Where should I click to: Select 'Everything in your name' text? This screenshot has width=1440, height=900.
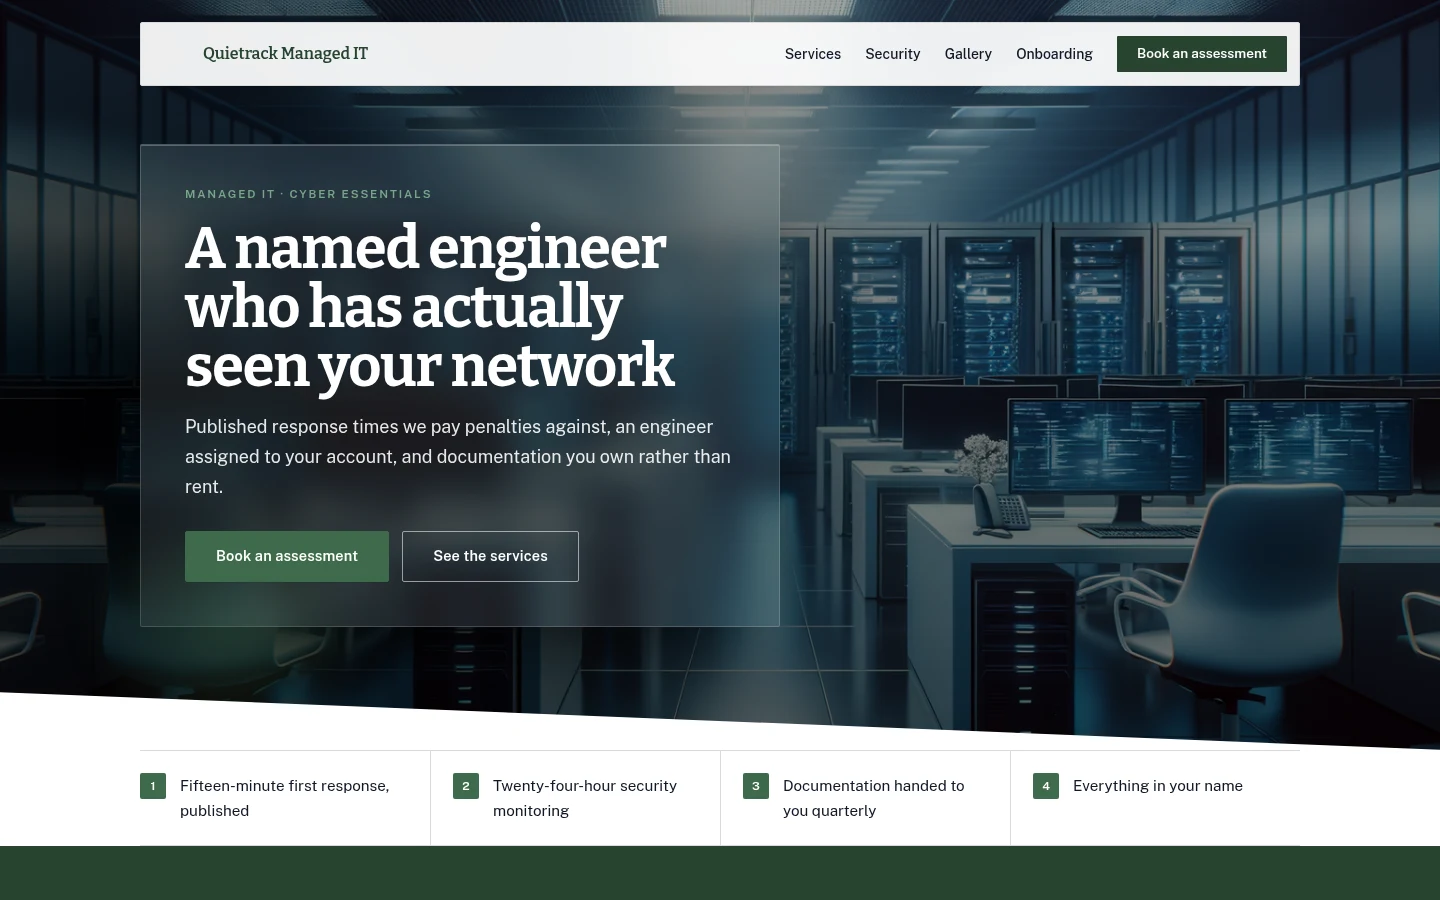1158,786
